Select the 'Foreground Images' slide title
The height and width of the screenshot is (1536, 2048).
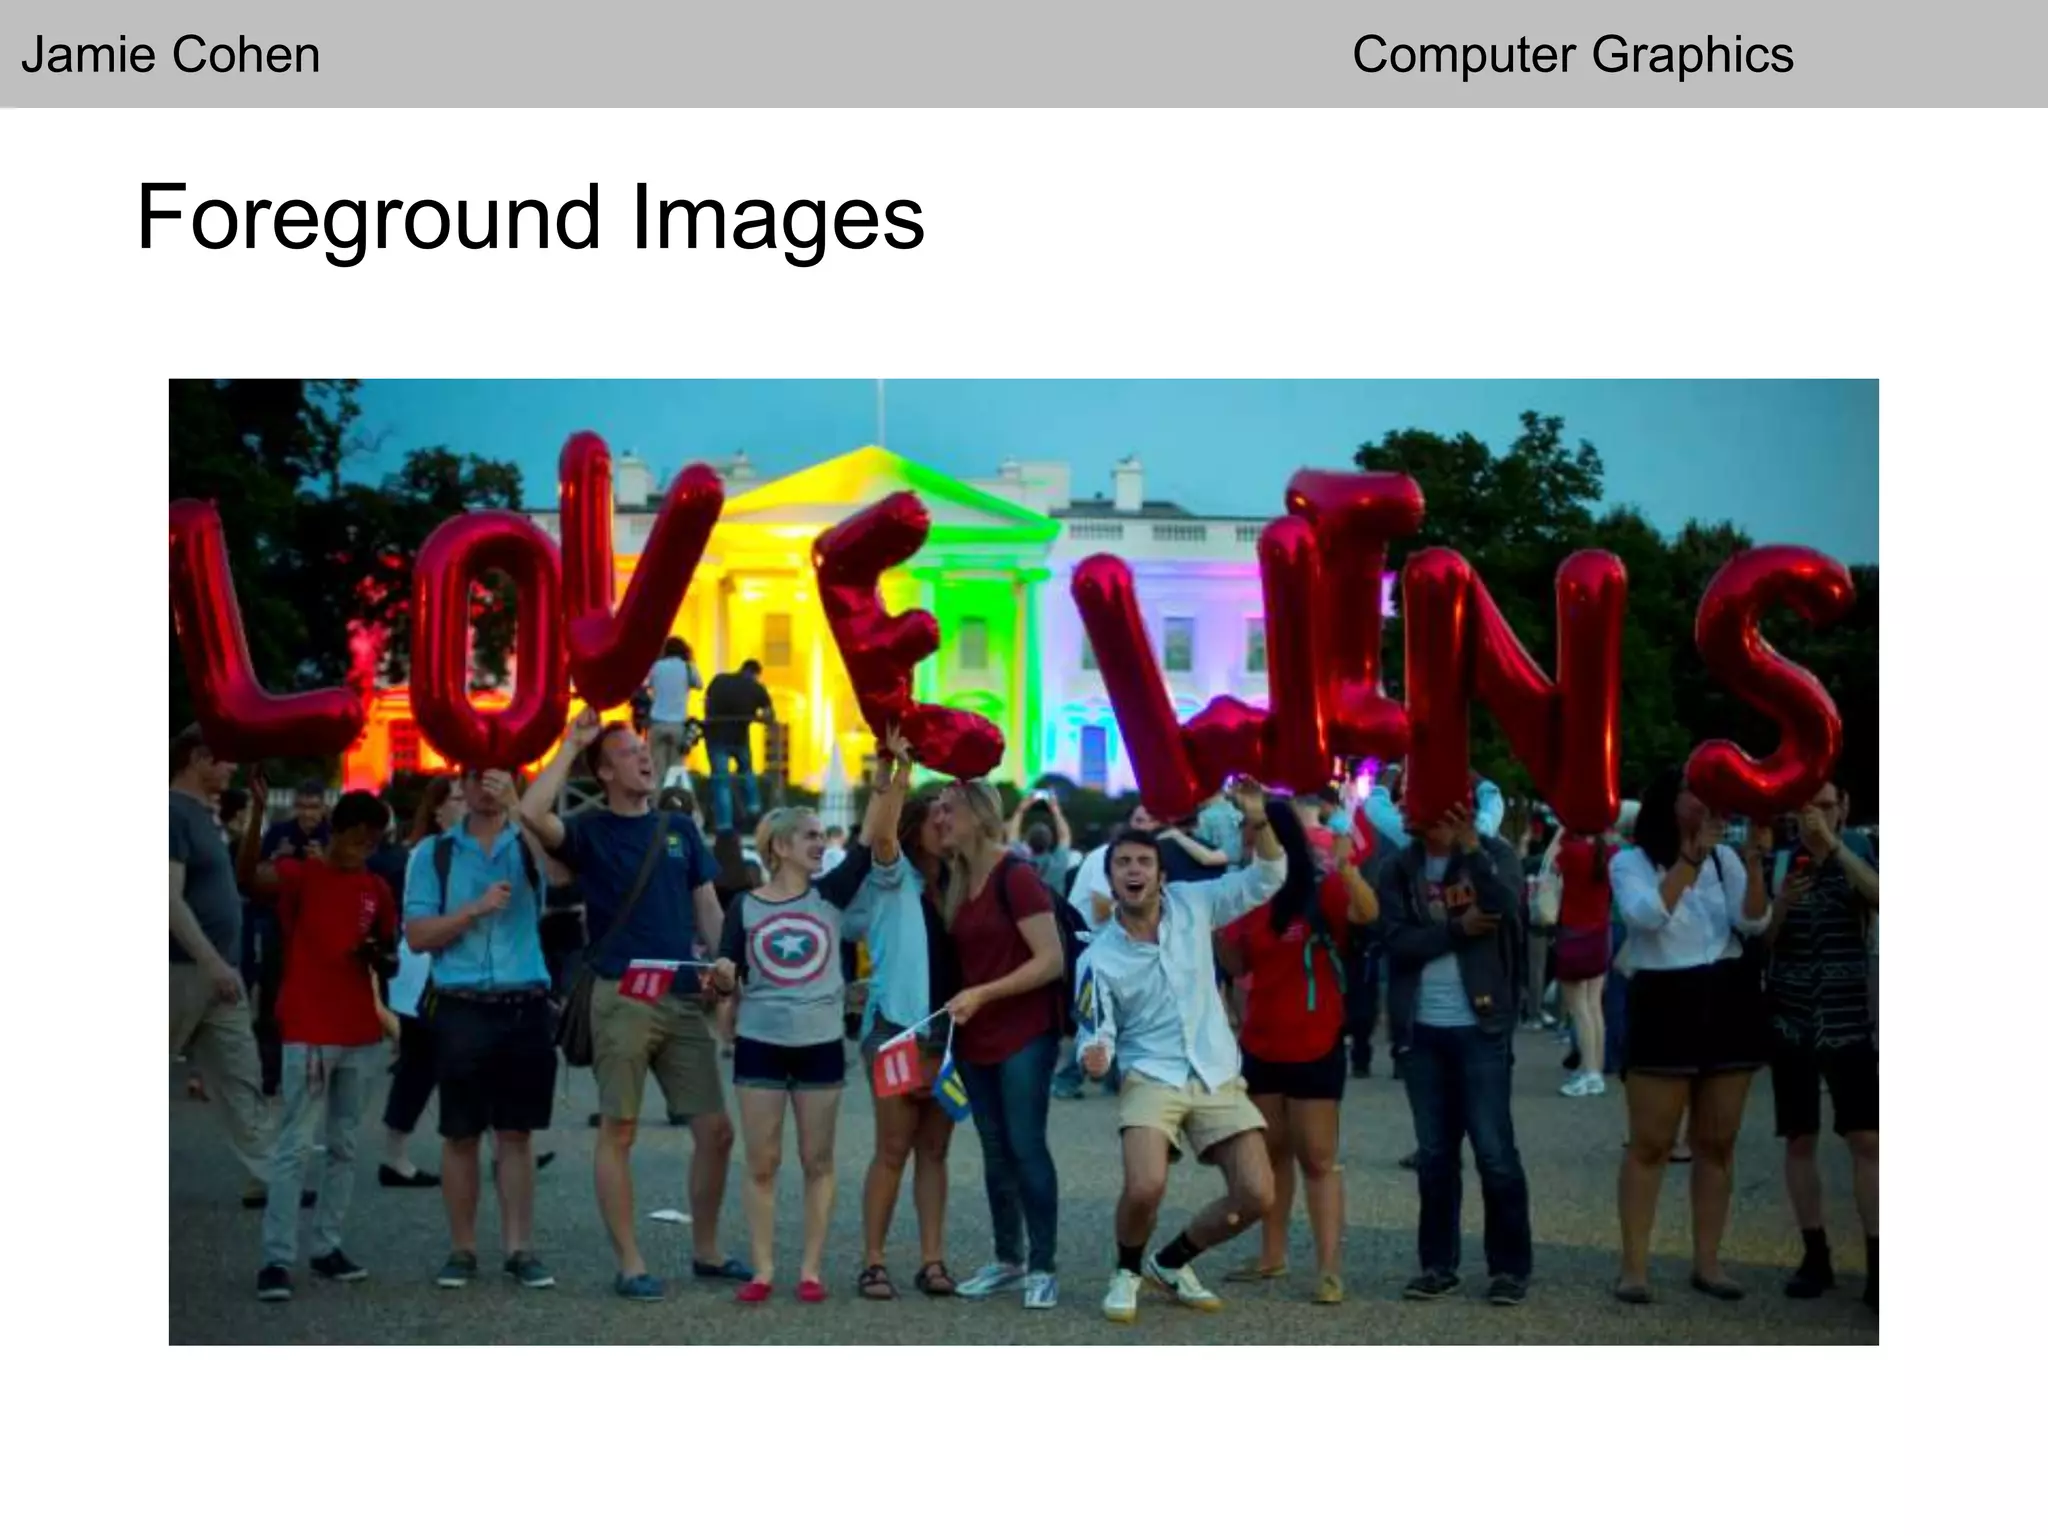click(x=530, y=220)
